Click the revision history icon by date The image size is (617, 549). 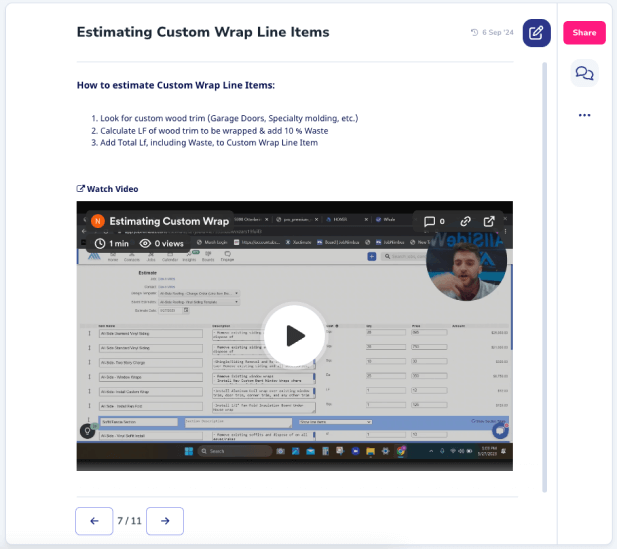point(474,33)
